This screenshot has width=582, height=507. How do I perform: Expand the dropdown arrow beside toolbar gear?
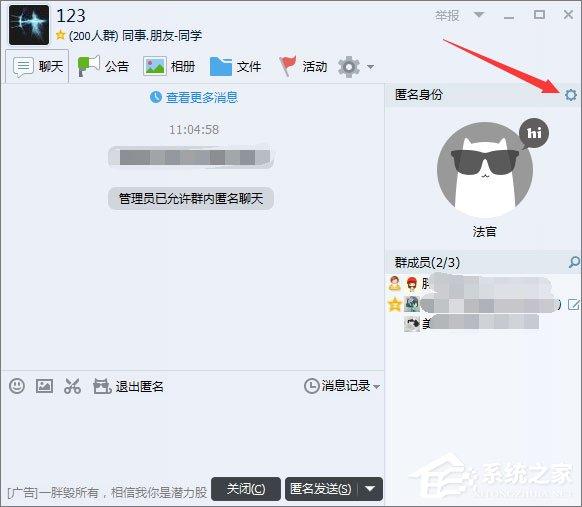[370, 67]
